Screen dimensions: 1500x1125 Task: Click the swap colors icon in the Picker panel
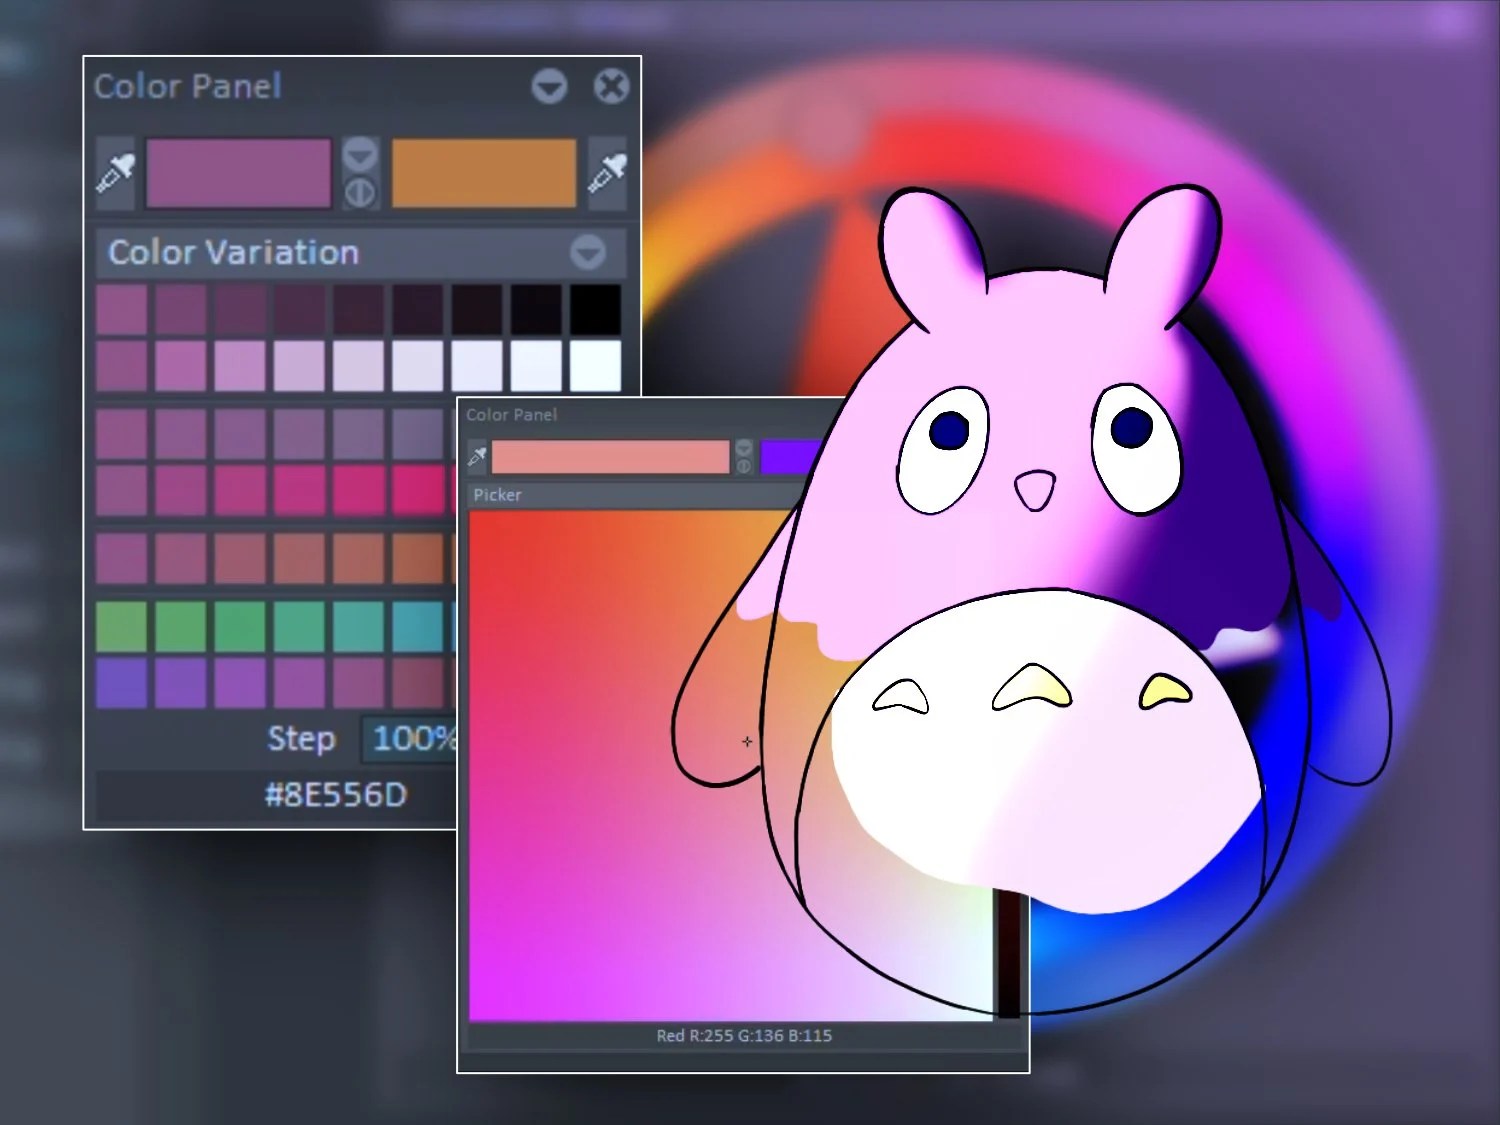[x=744, y=465]
